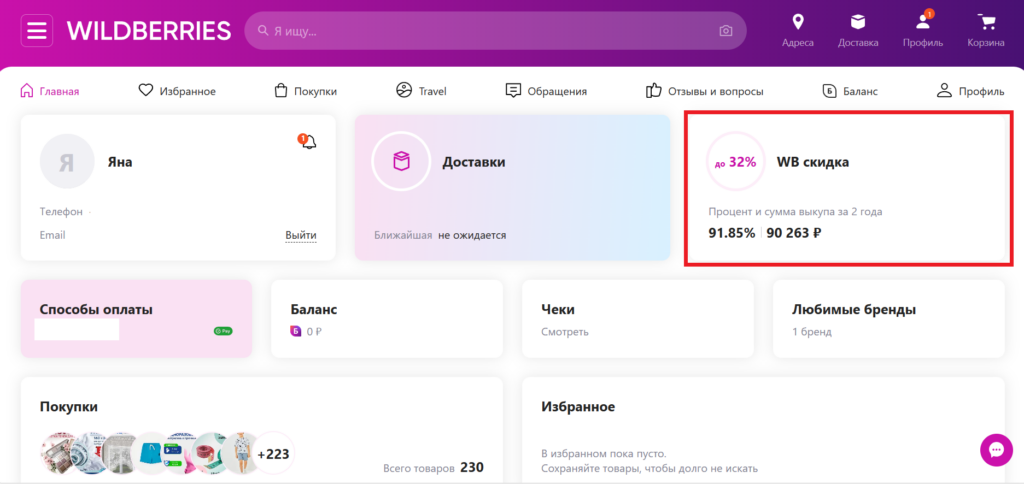Click the purple balance icon next to 0 ₽
1024x484 pixels.
(296, 332)
